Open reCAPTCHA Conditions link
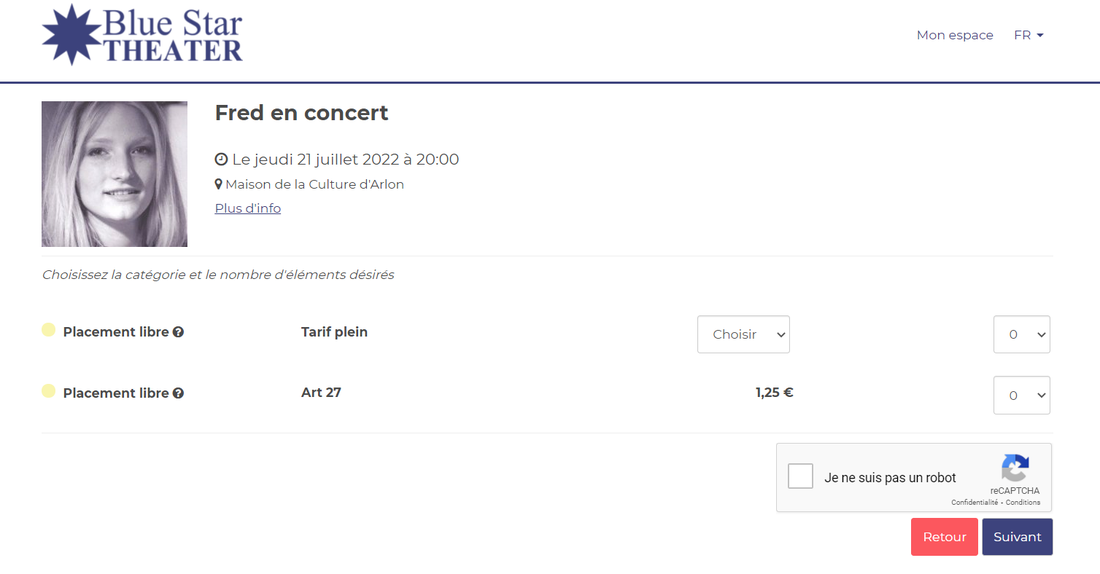 click(x=1024, y=503)
